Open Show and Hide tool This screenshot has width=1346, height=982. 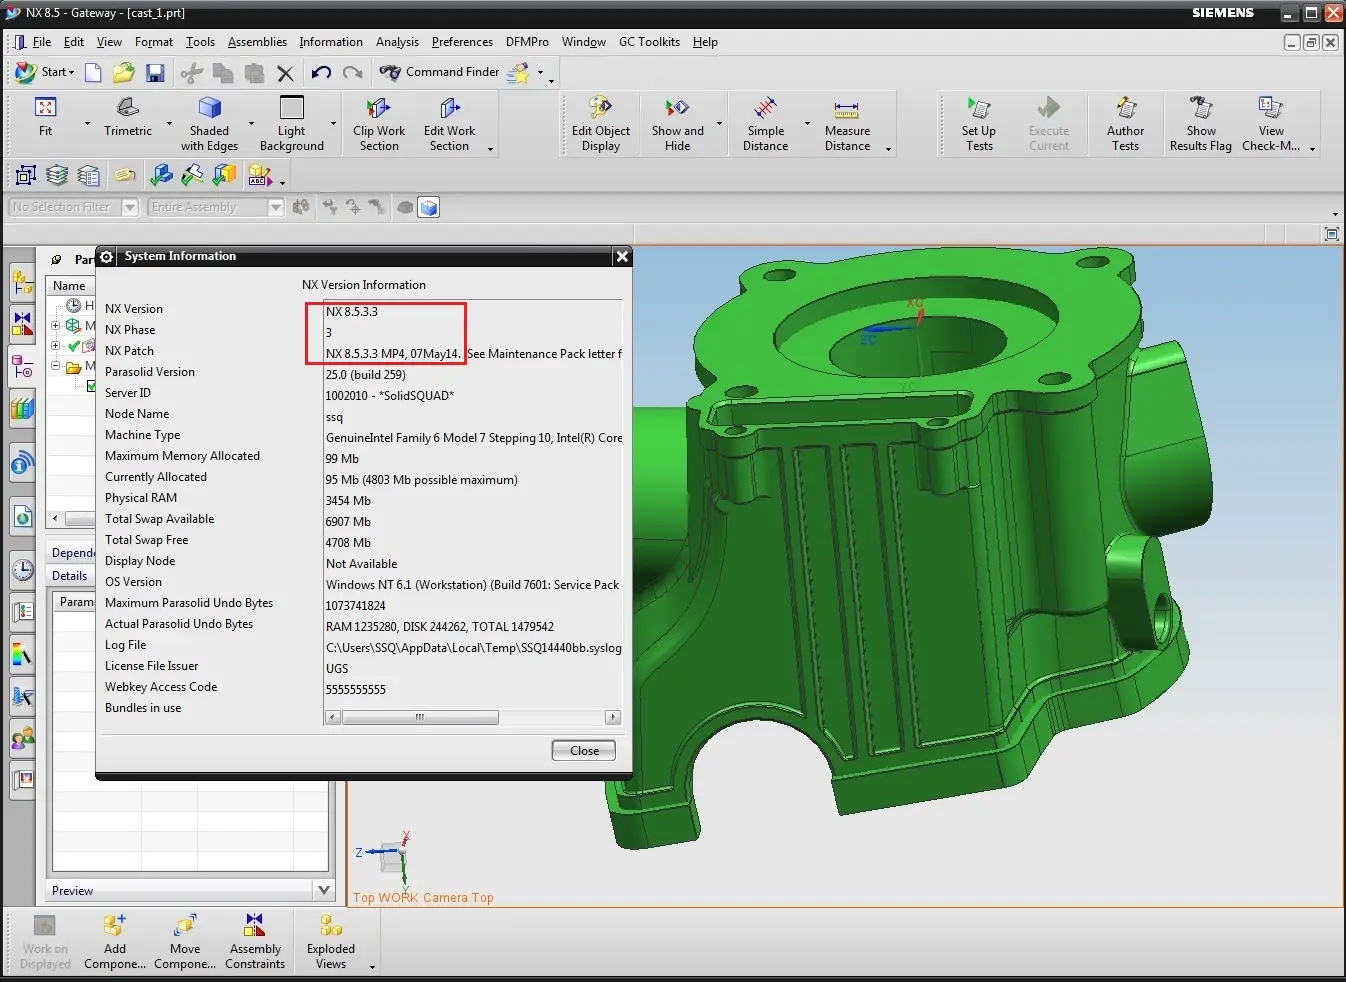pos(678,123)
